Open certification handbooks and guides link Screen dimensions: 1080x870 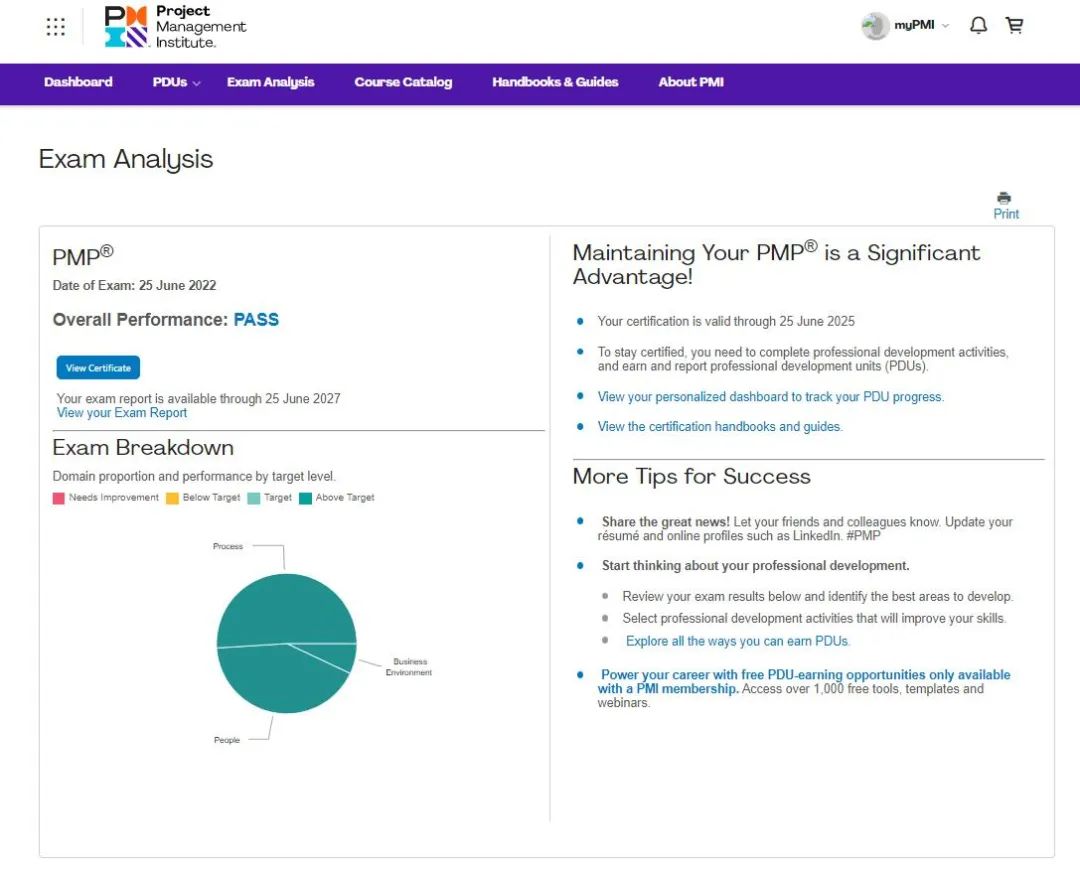(x=720, y=426)
